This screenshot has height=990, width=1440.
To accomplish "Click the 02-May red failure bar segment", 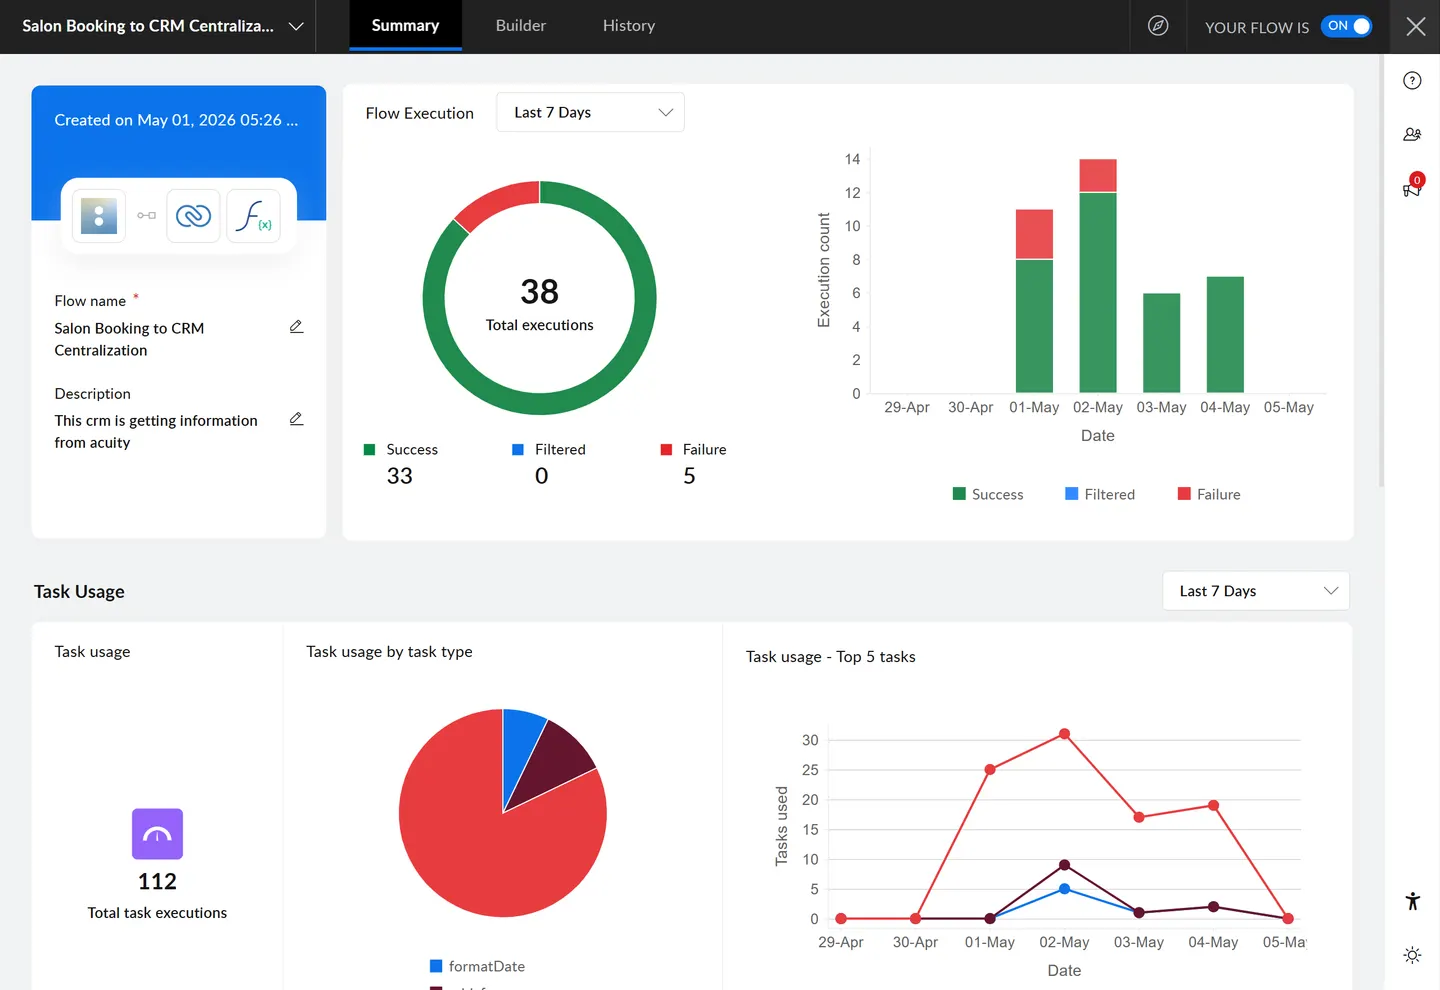I will pos(1098,175).
